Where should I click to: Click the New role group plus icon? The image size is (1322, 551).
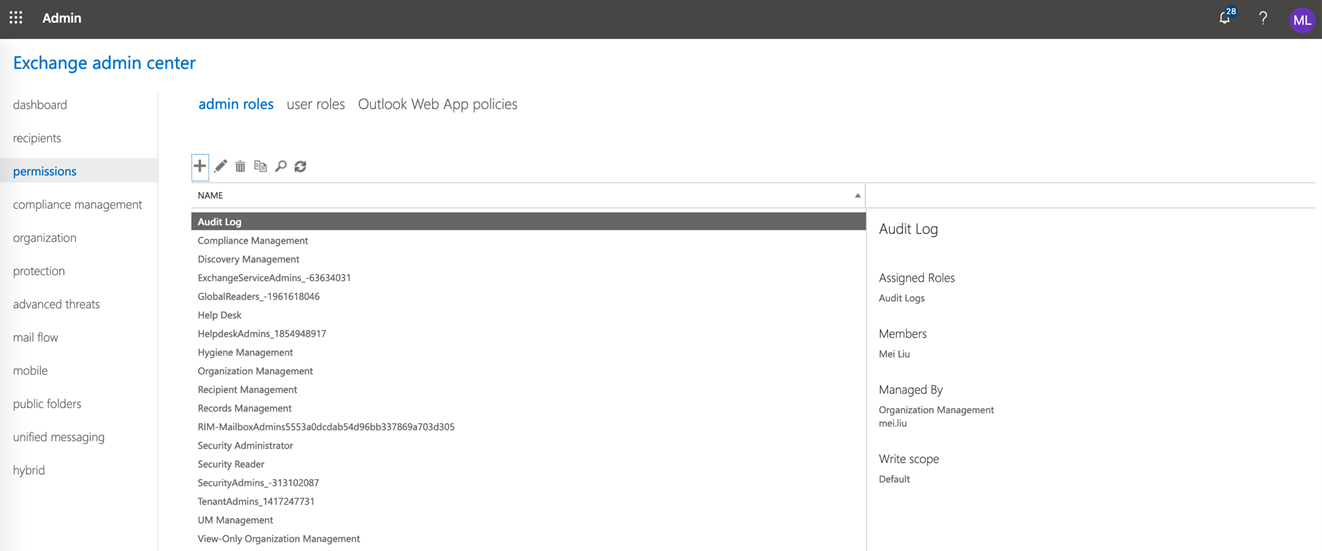tap(200, 166)
